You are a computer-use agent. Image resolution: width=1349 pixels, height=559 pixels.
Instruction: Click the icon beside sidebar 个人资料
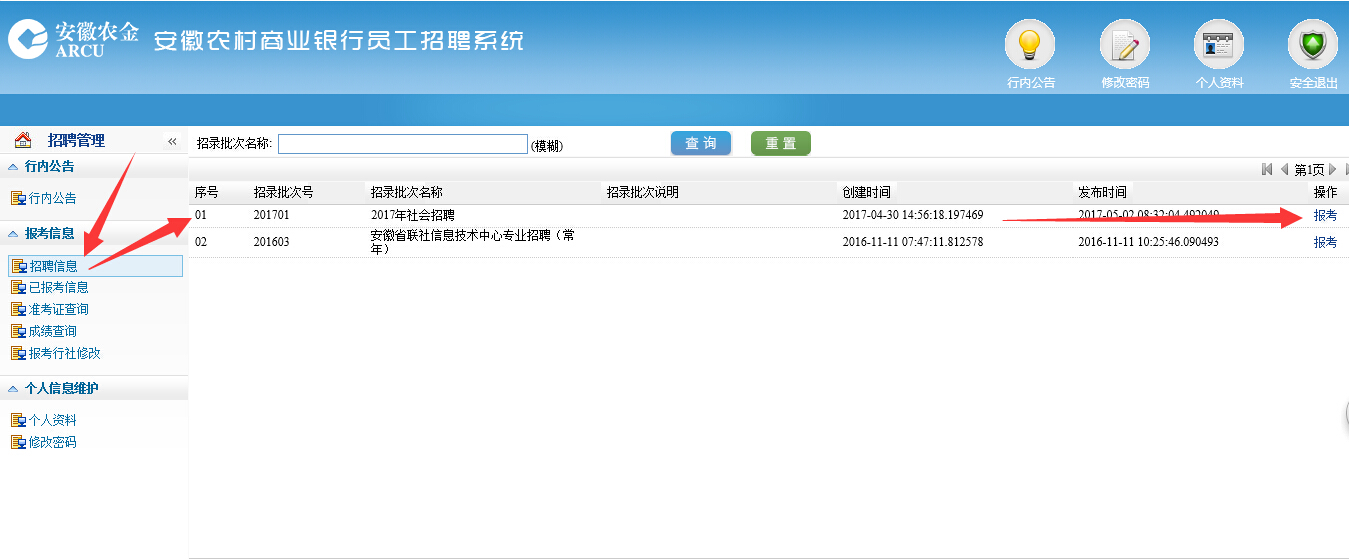18,420
